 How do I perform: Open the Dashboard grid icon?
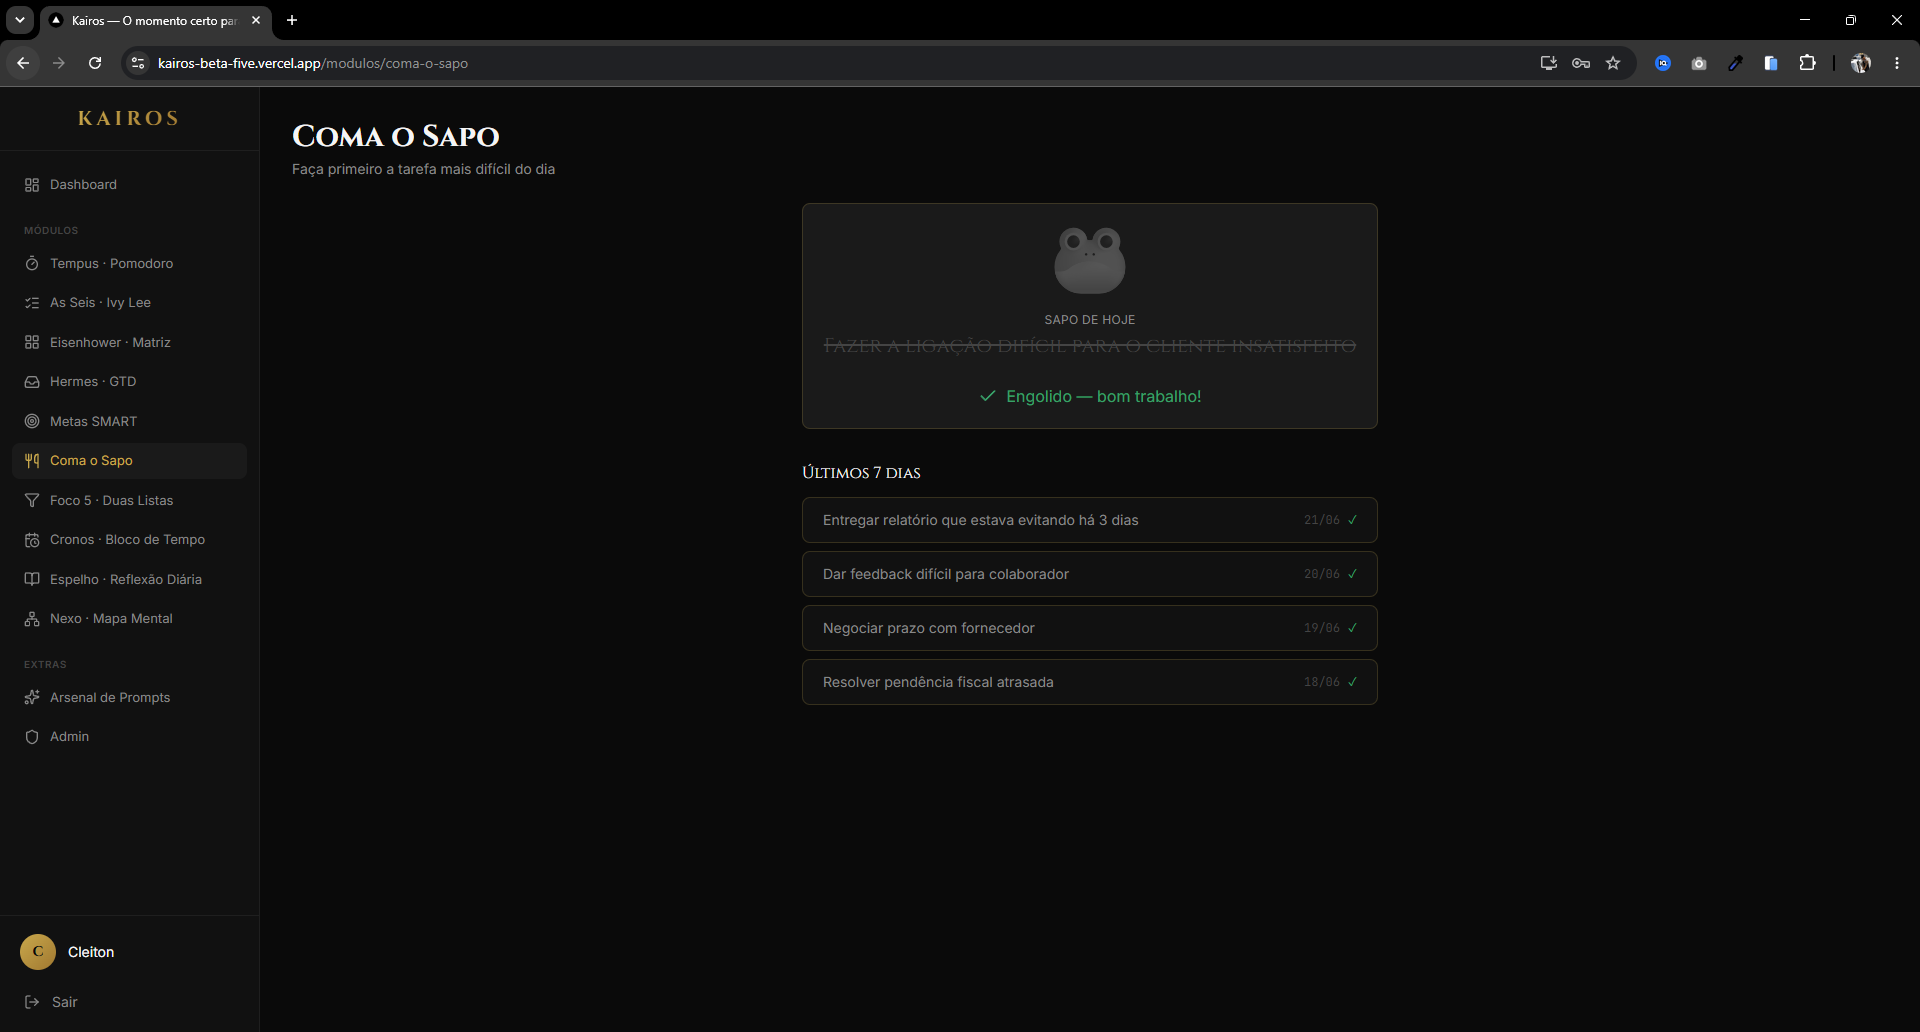coord(32,185)
